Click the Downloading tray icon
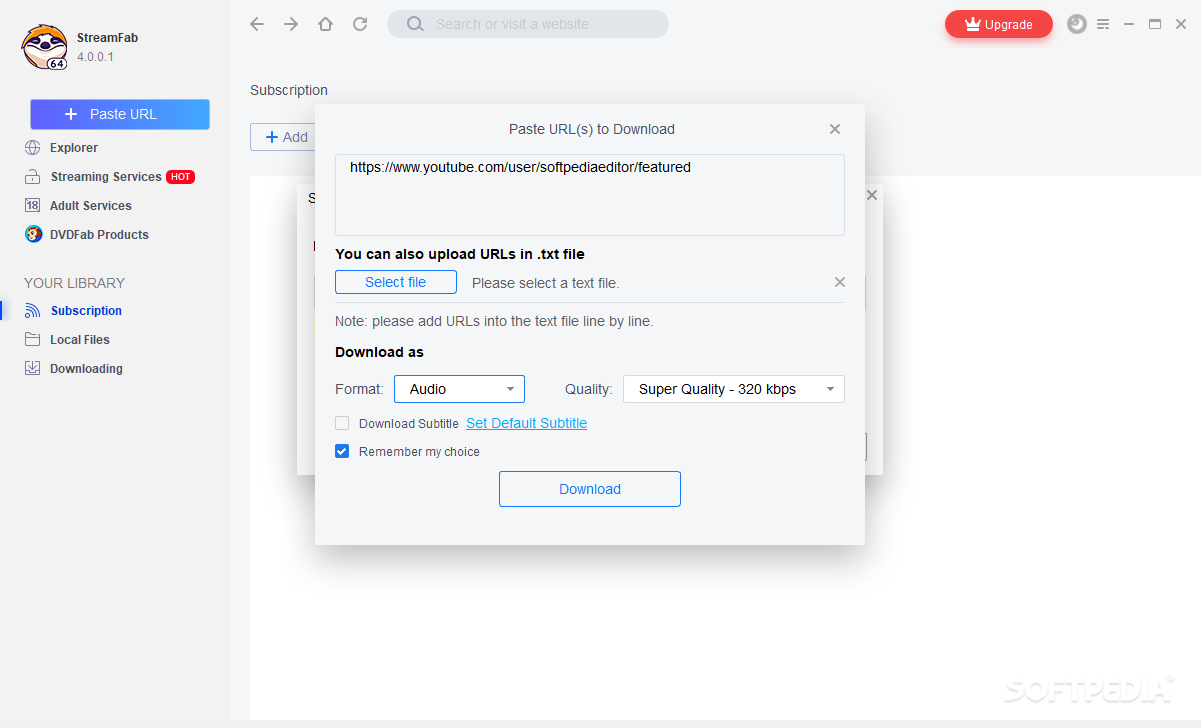Image resolution: width=1201 pixels, height=728 pixels. [33, 369]
